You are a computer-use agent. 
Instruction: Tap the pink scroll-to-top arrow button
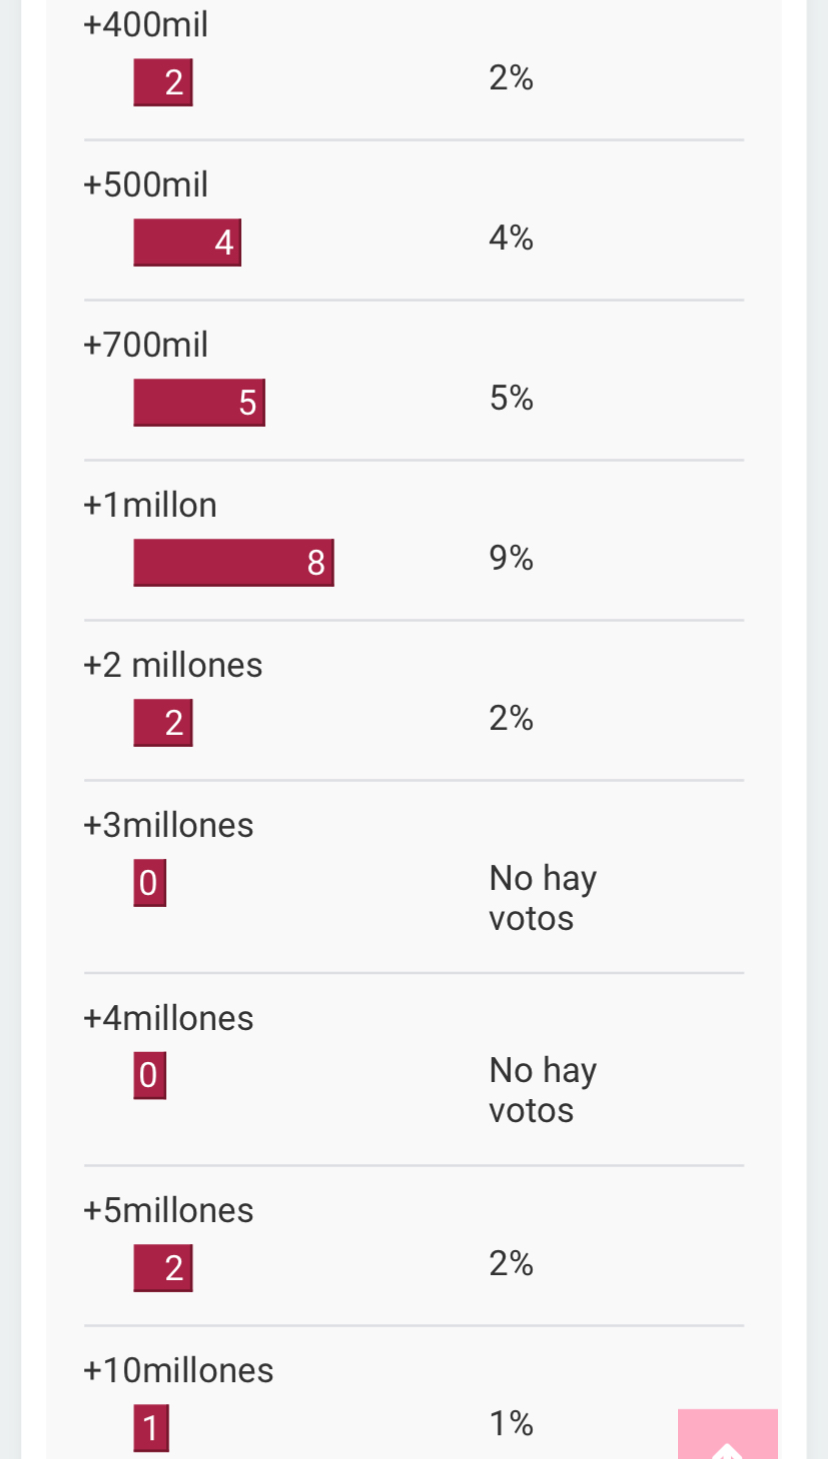[728, 1435]
